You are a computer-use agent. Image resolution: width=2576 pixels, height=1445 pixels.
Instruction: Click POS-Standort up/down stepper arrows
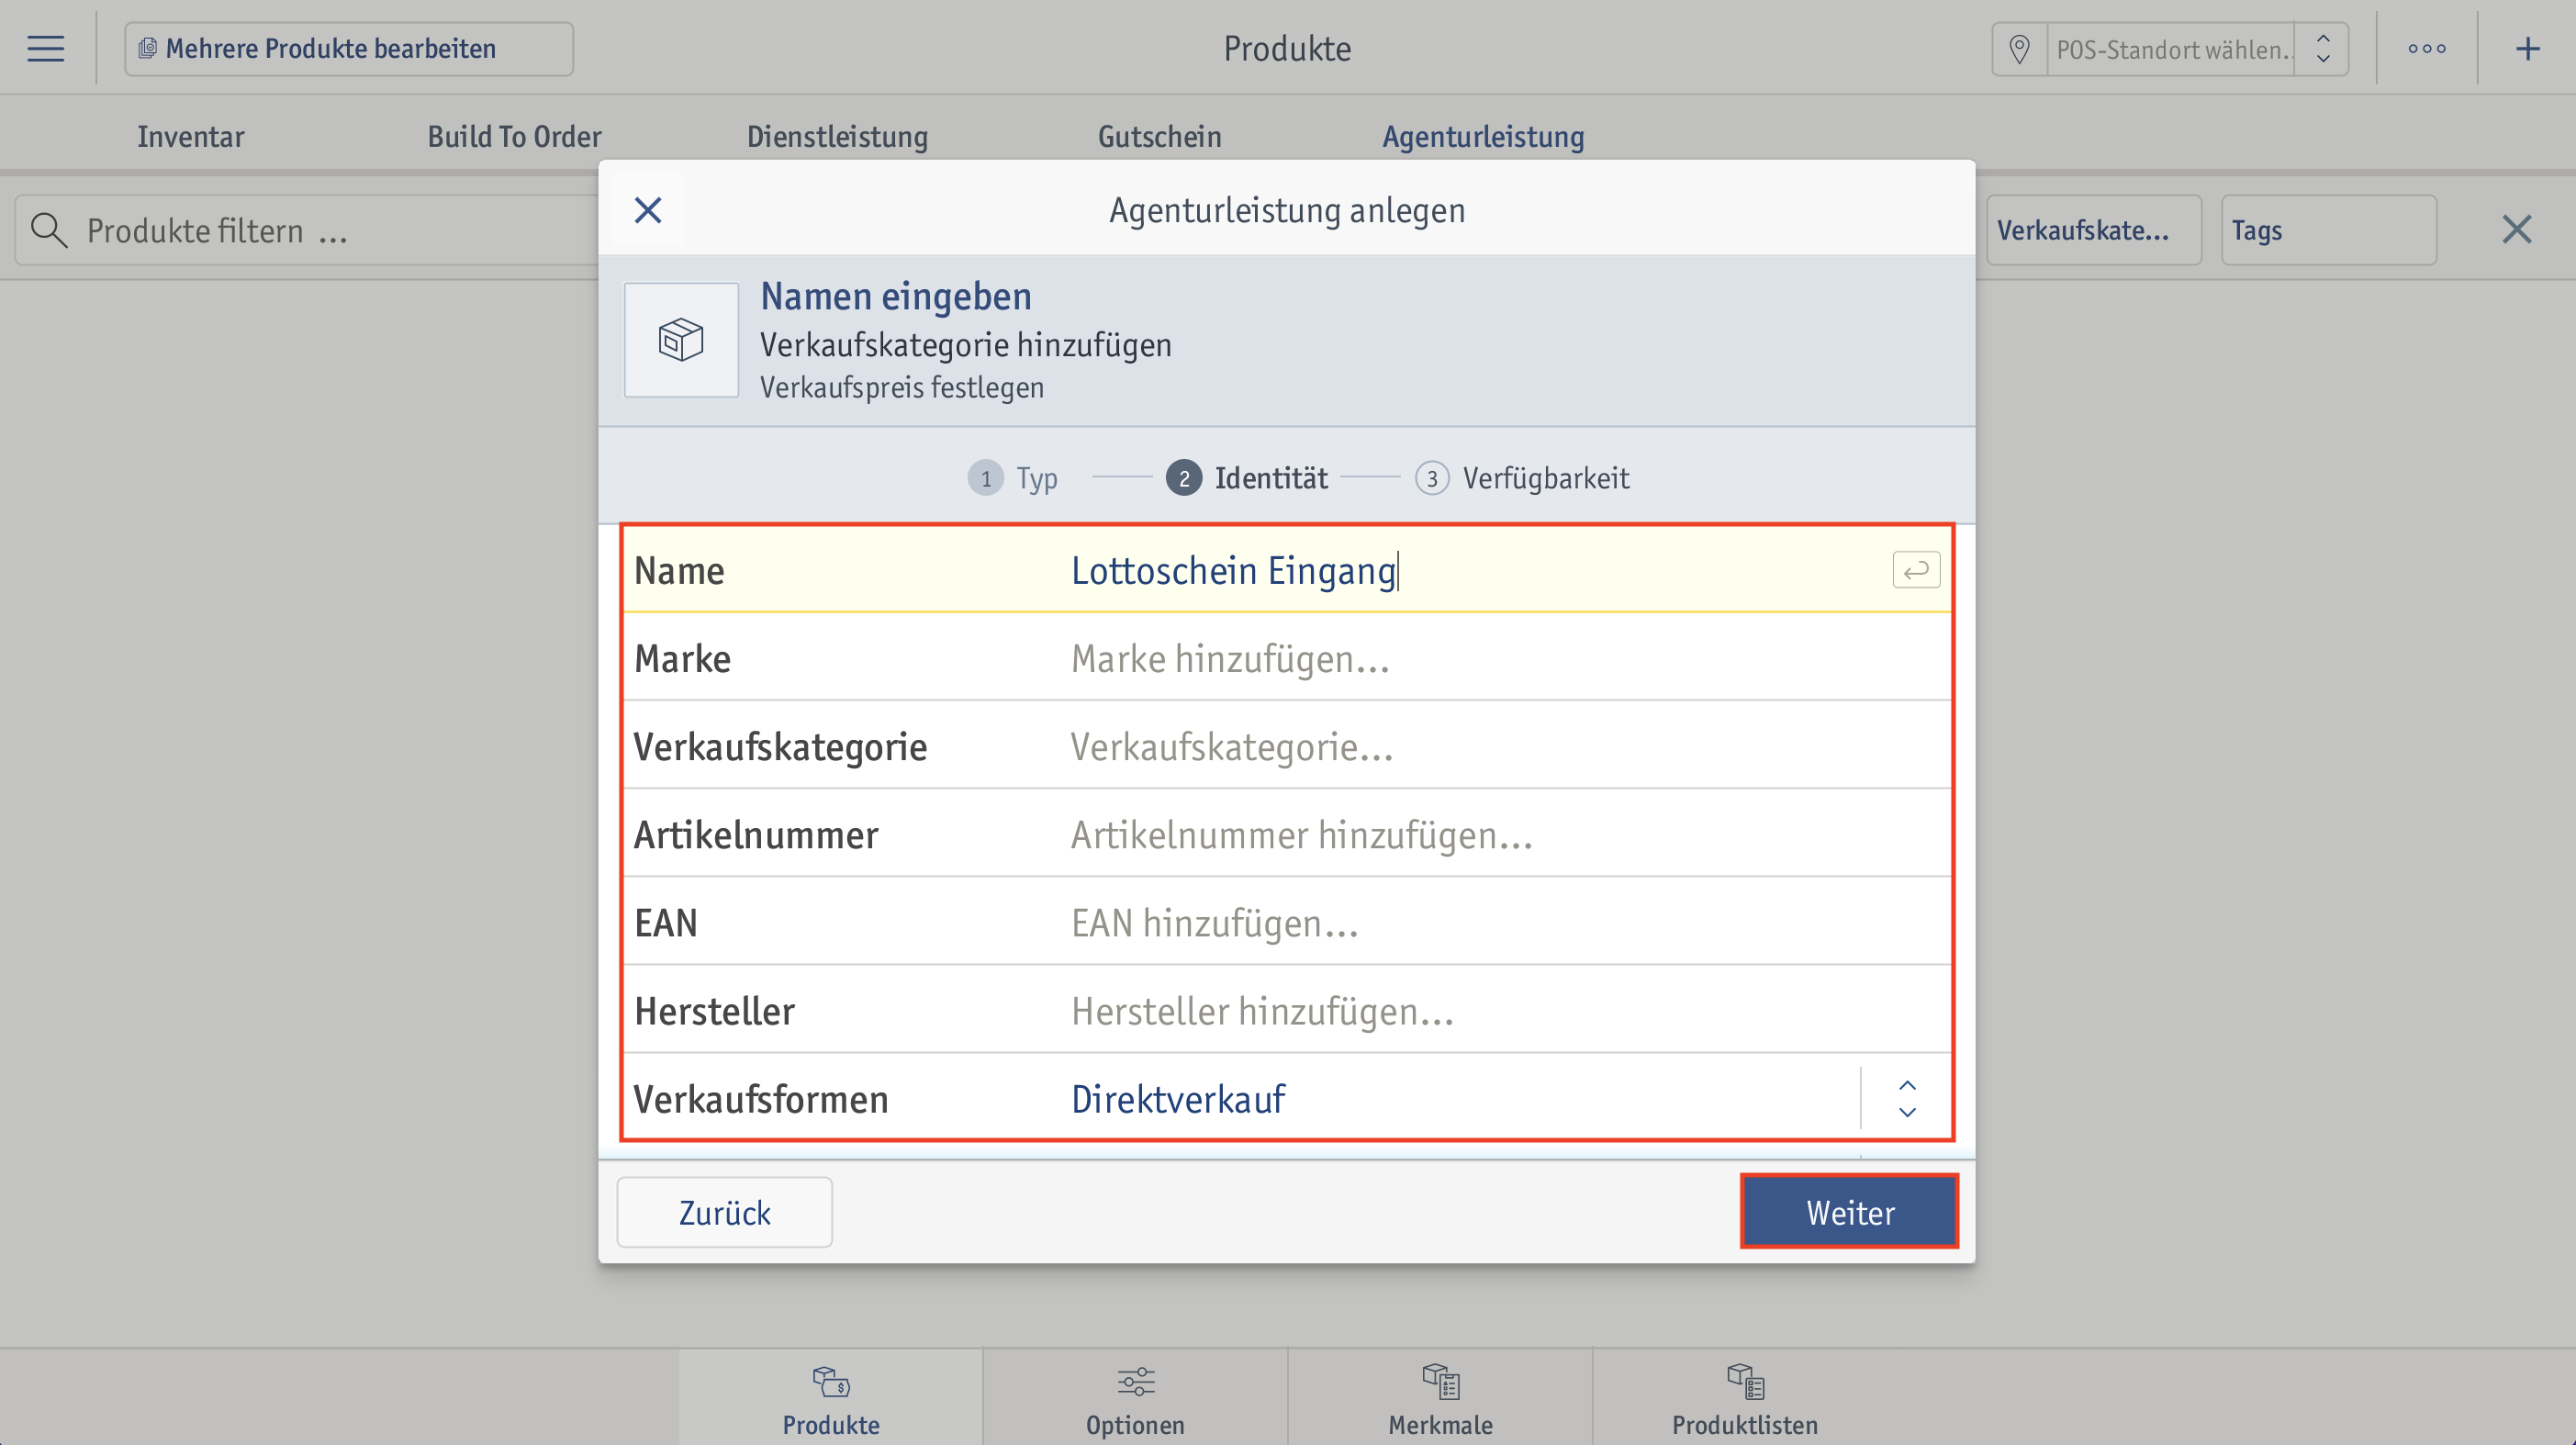2323,49
